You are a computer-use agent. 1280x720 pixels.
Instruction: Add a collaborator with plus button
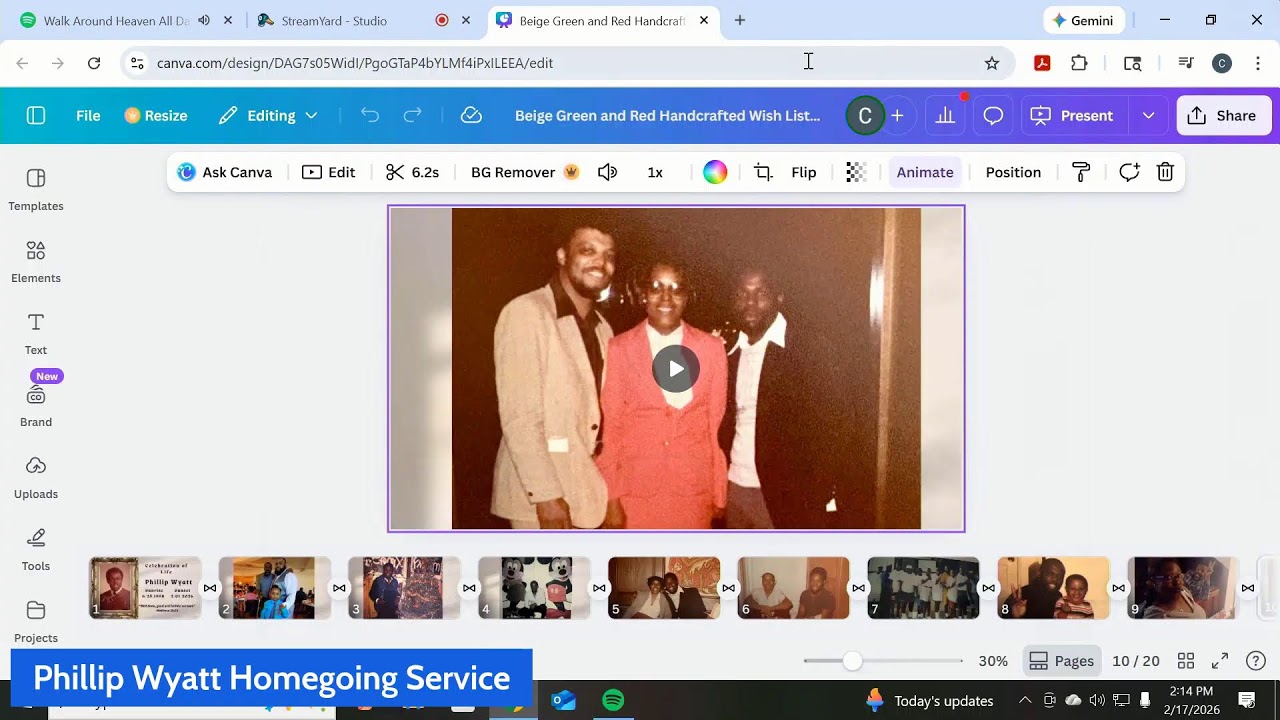click(897, 116)
